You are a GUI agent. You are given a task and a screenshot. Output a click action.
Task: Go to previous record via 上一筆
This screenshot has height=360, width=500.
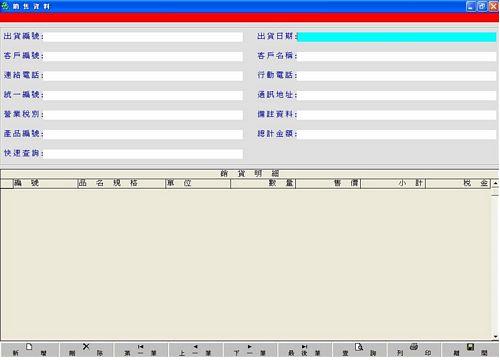[x=196, y=350]
